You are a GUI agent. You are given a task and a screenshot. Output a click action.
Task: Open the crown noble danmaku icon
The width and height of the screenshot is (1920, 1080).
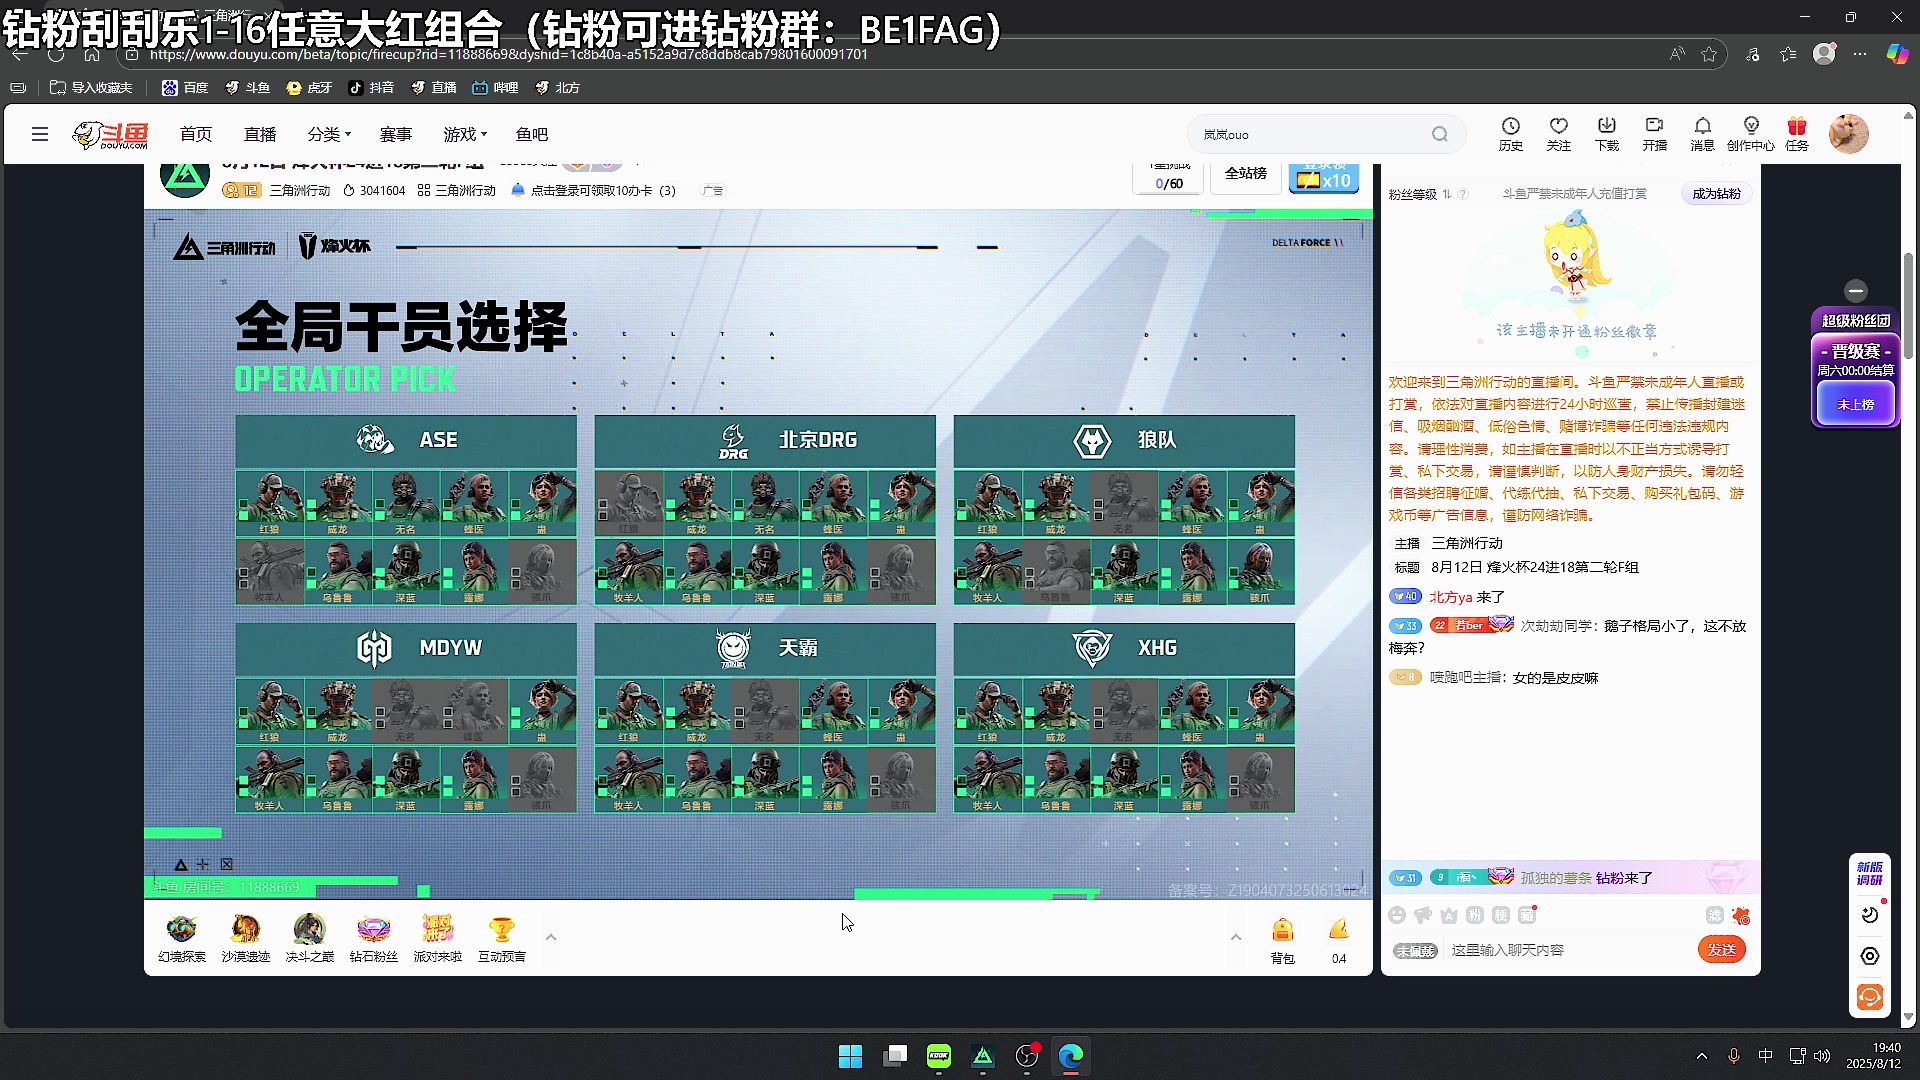click(x=1449, y=915)
